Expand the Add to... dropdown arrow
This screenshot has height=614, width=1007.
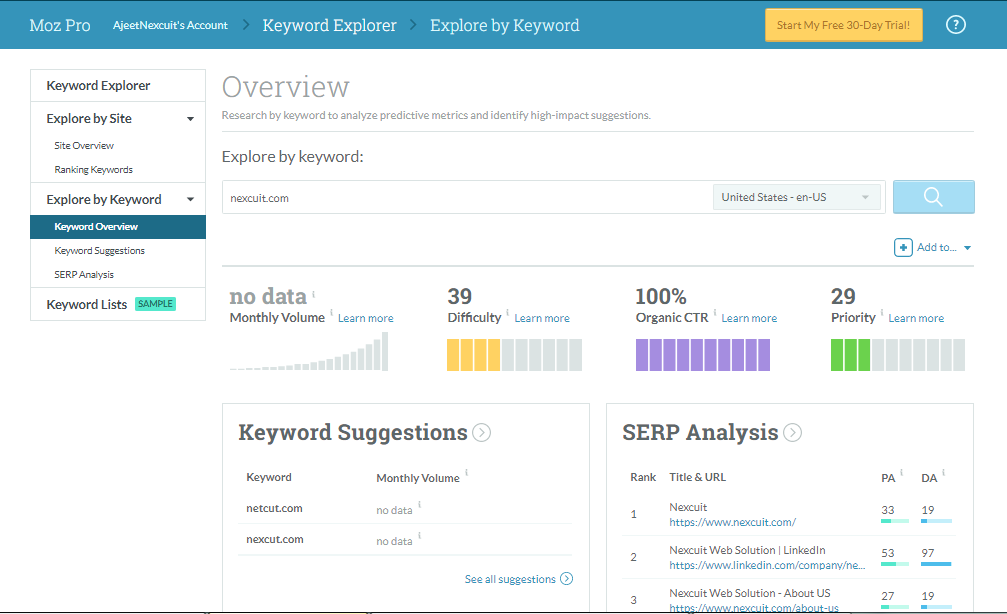click(x=967, y=248)
